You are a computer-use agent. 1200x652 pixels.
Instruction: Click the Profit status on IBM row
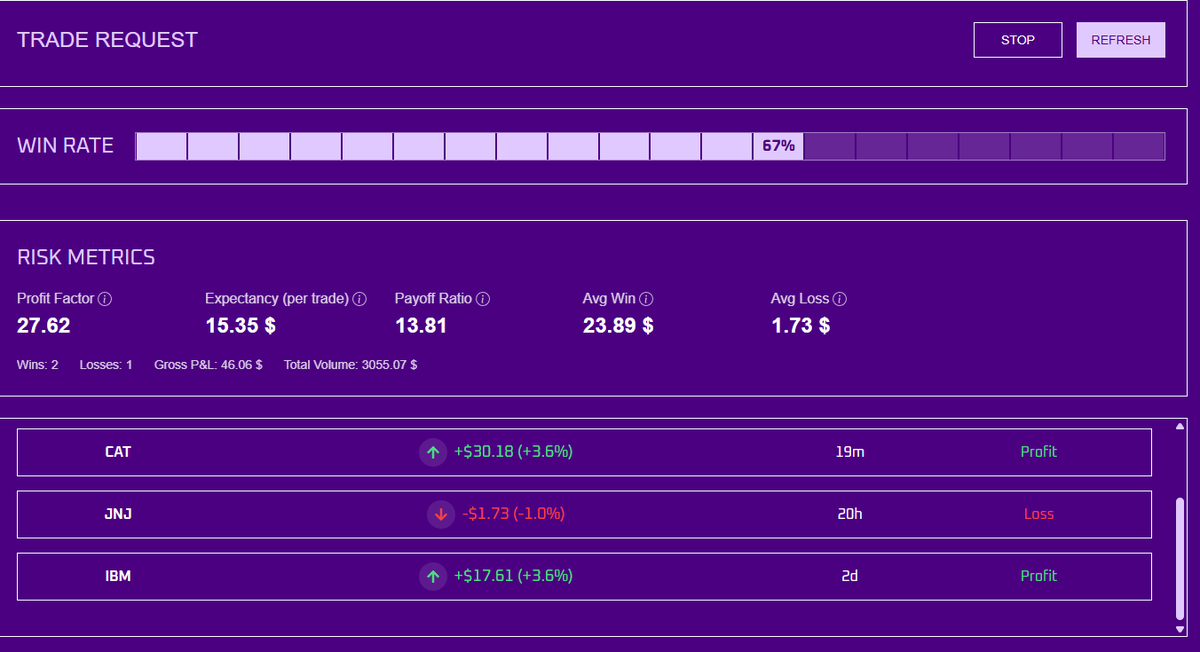1038,576
